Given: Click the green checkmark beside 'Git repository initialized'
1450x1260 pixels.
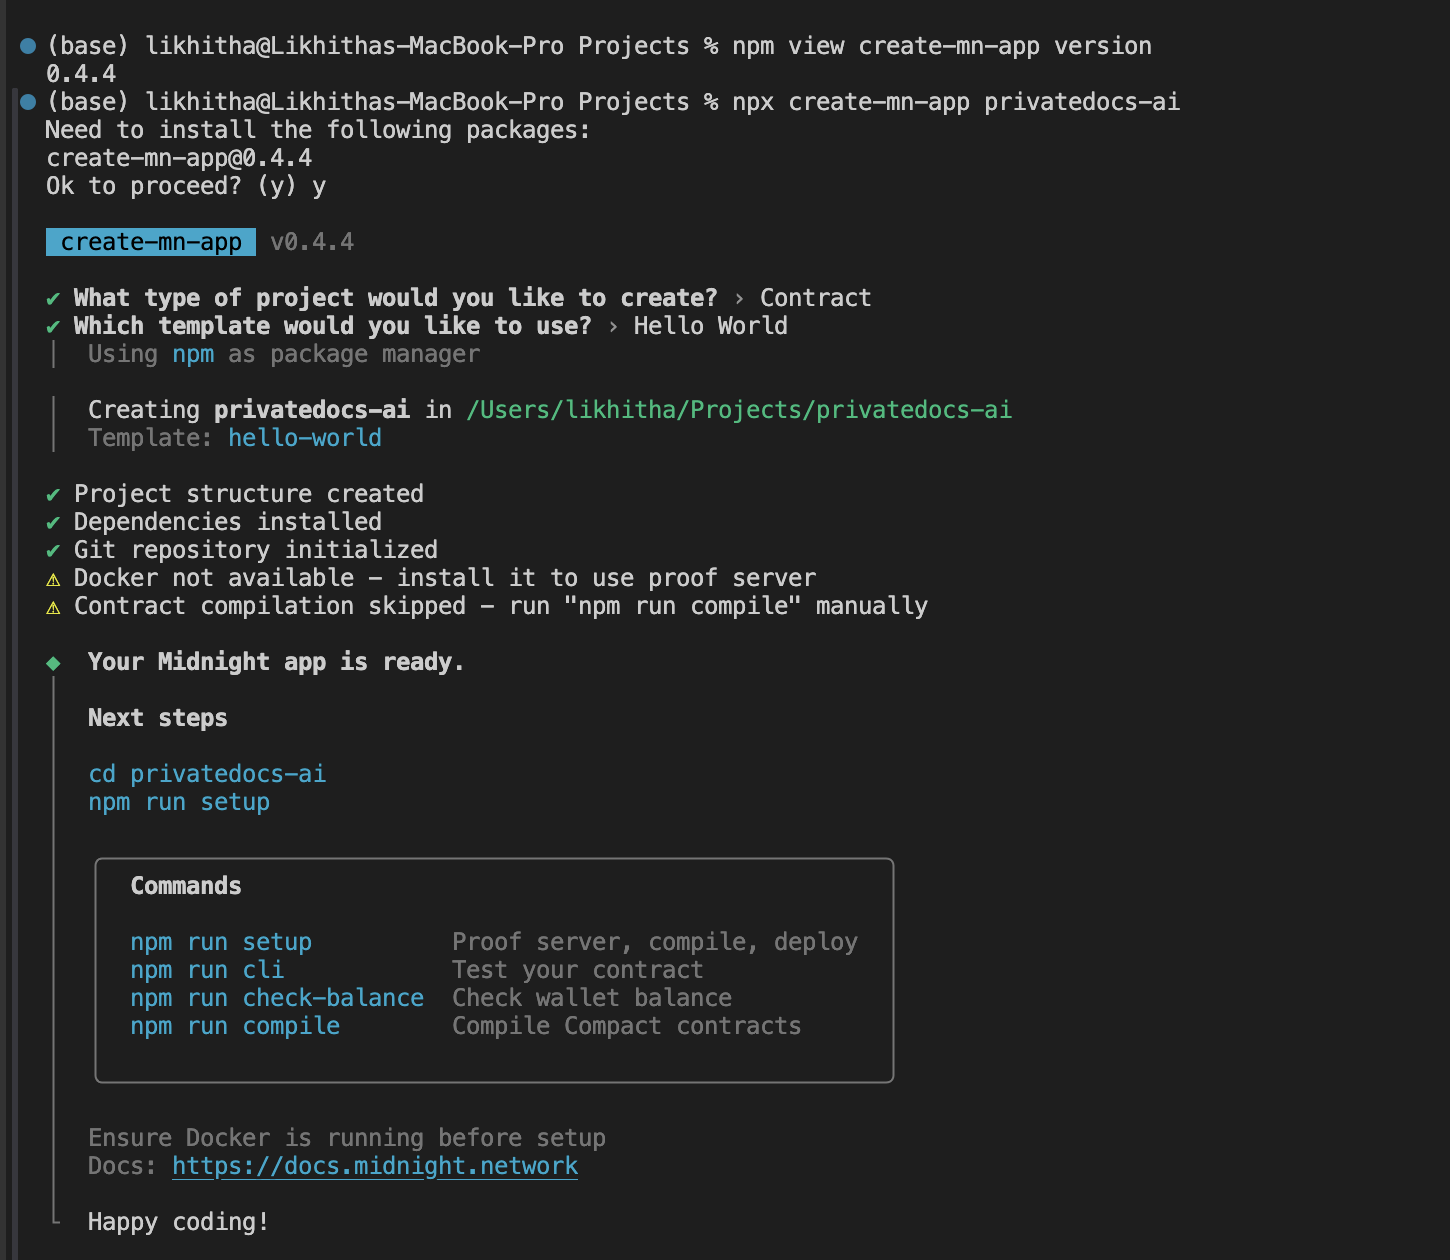Looking at the screenshot, I should (x=53, y=550).
